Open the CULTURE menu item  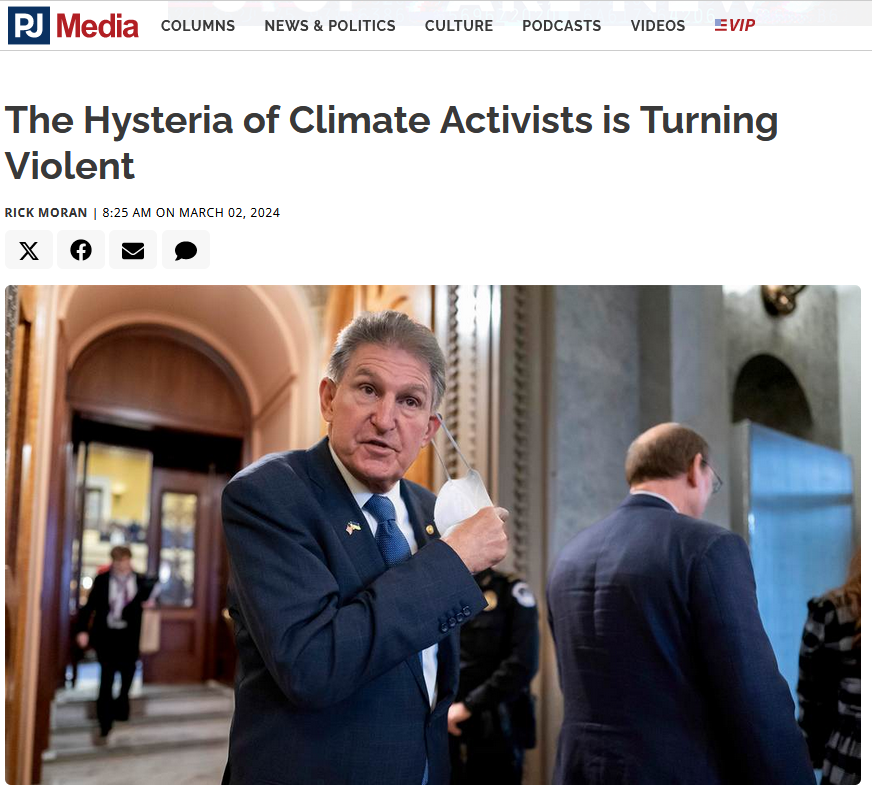pos(459,26)
